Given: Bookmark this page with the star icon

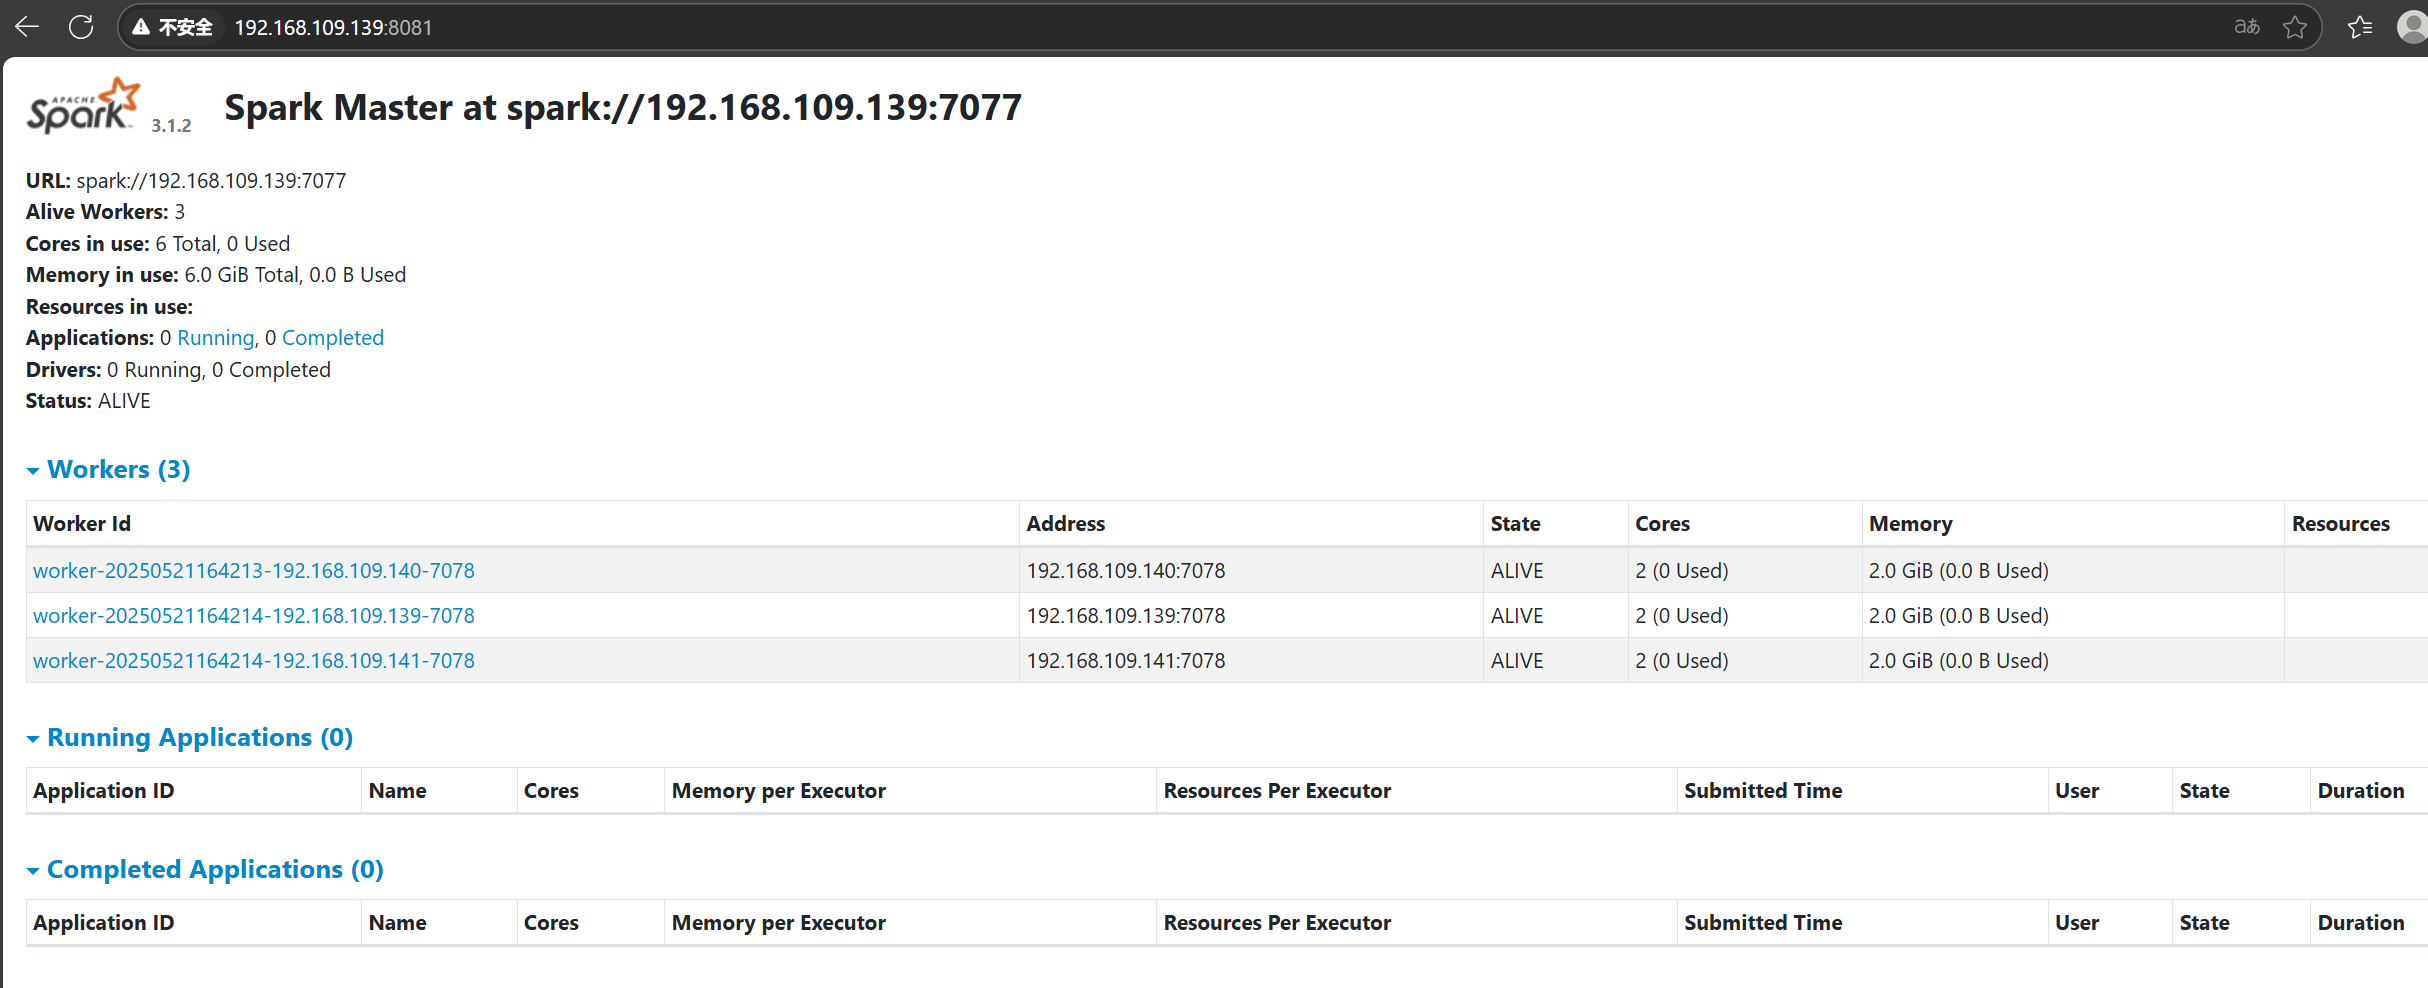Looking at the screenshot, I should point(2295,27).
